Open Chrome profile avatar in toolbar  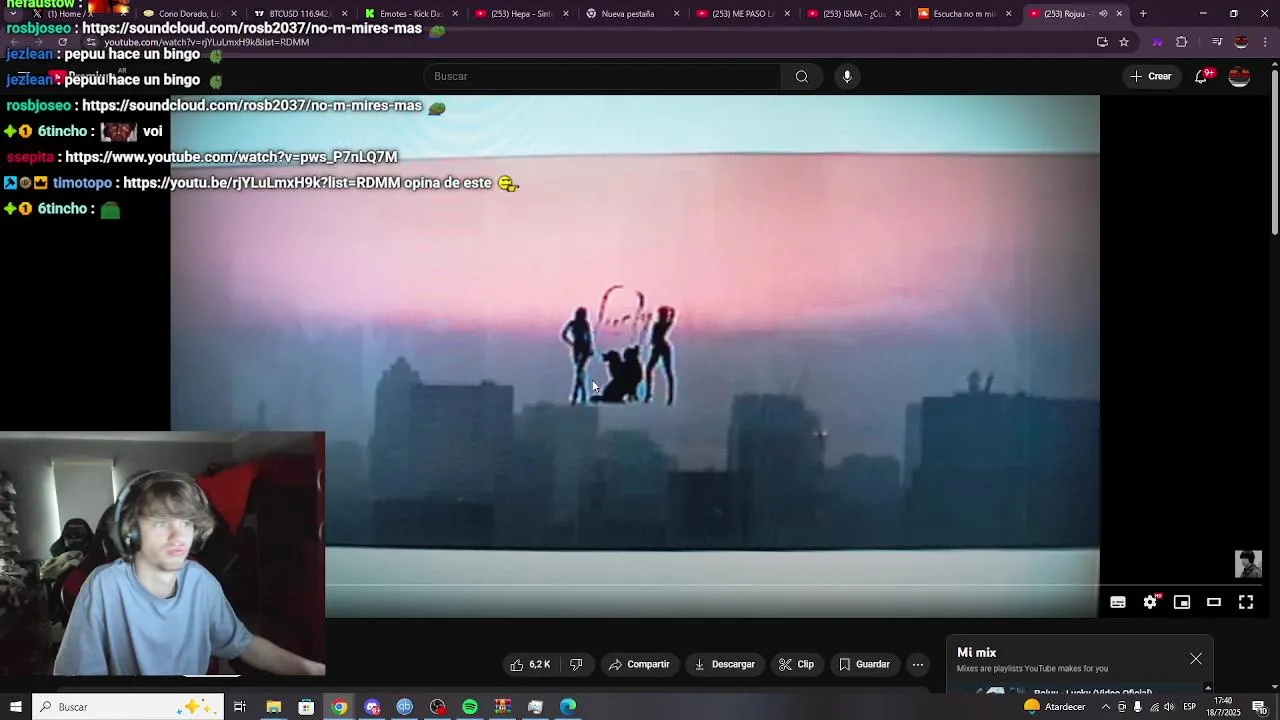tap(1241, 42)
